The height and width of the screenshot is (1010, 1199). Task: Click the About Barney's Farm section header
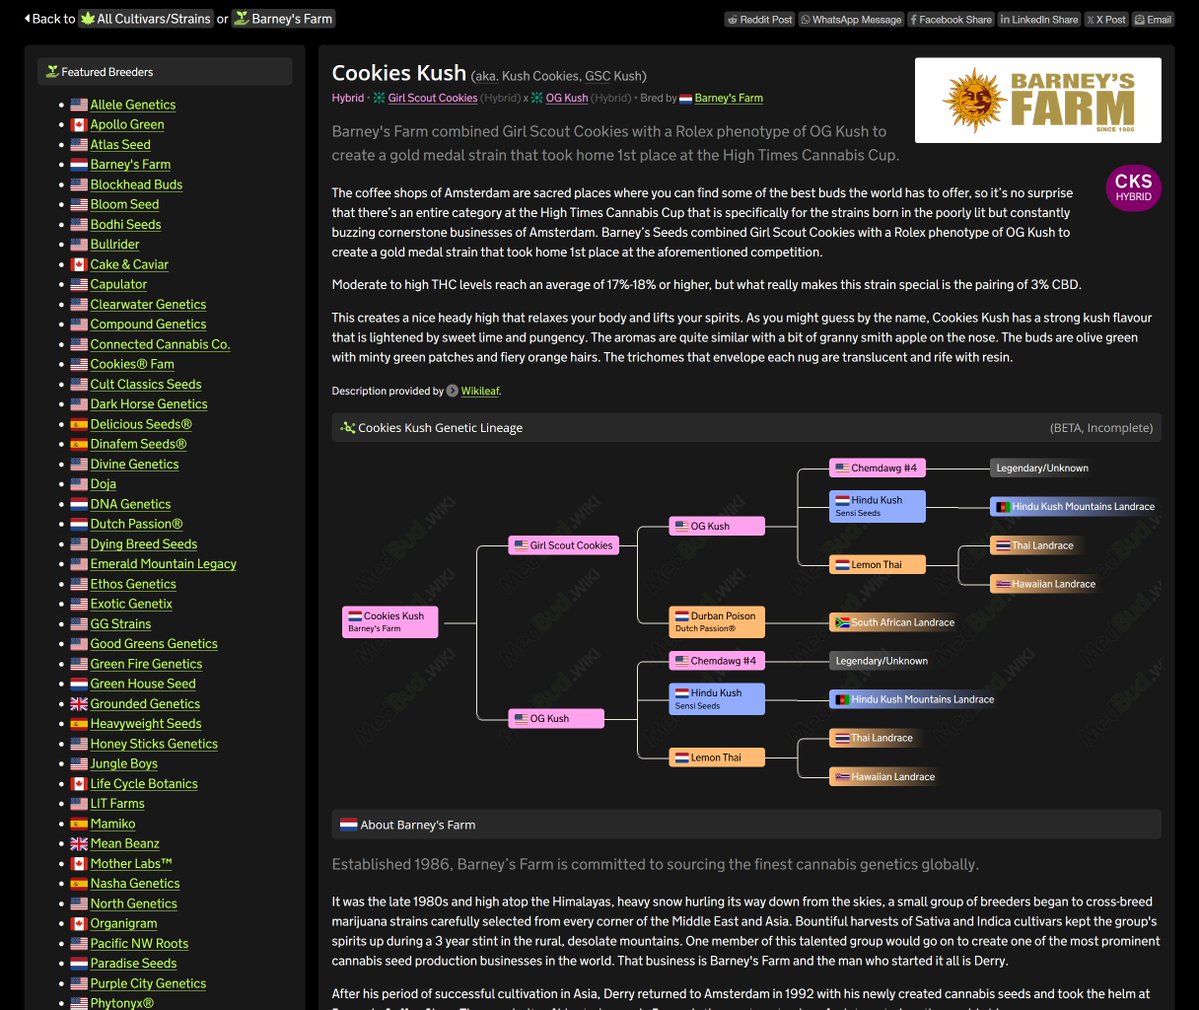(x=746, y=824)
